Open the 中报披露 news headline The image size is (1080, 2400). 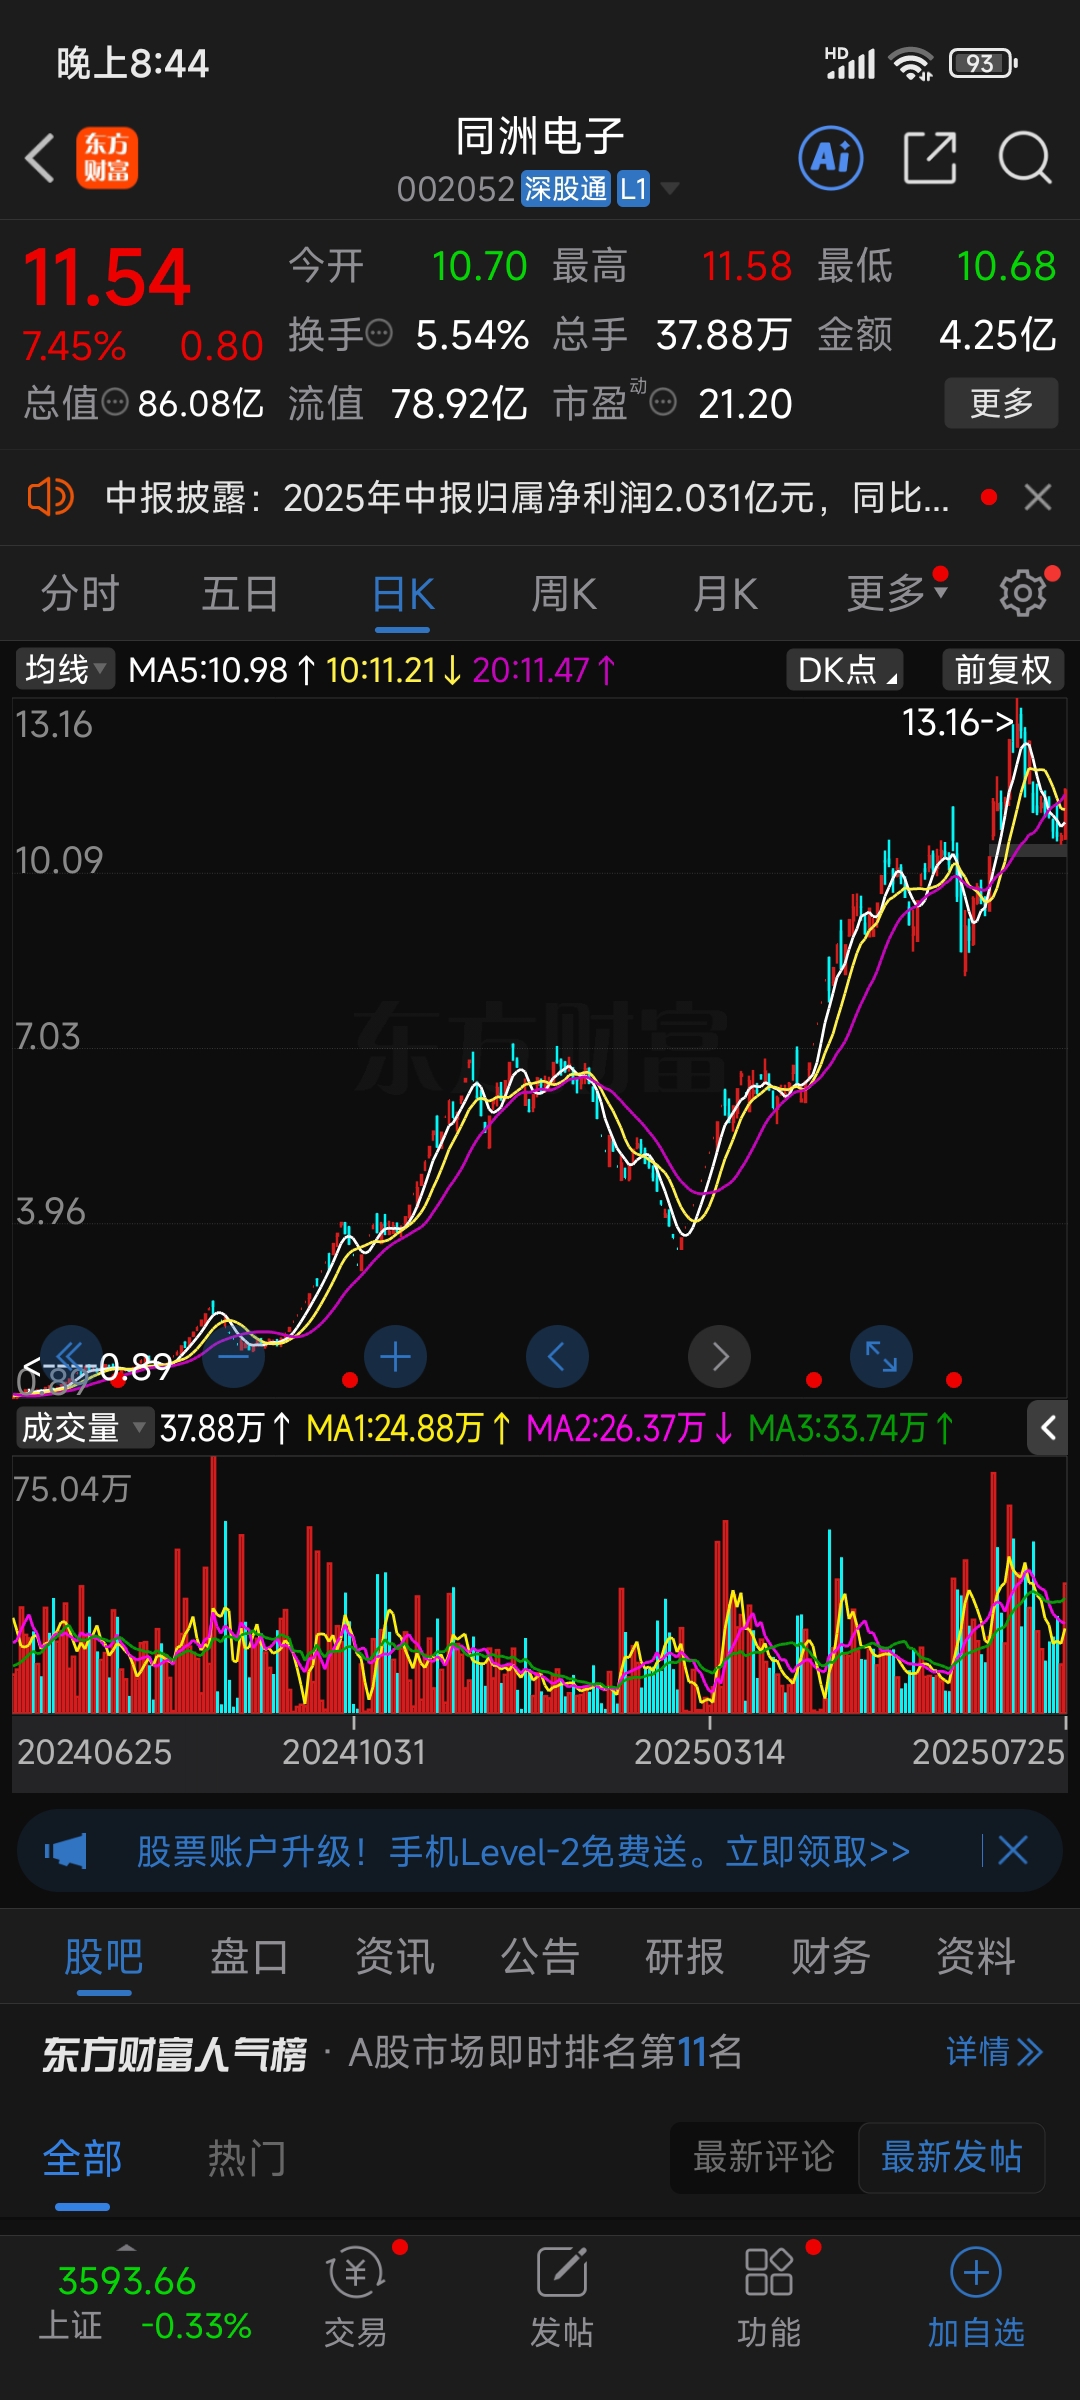click(527, 497)
